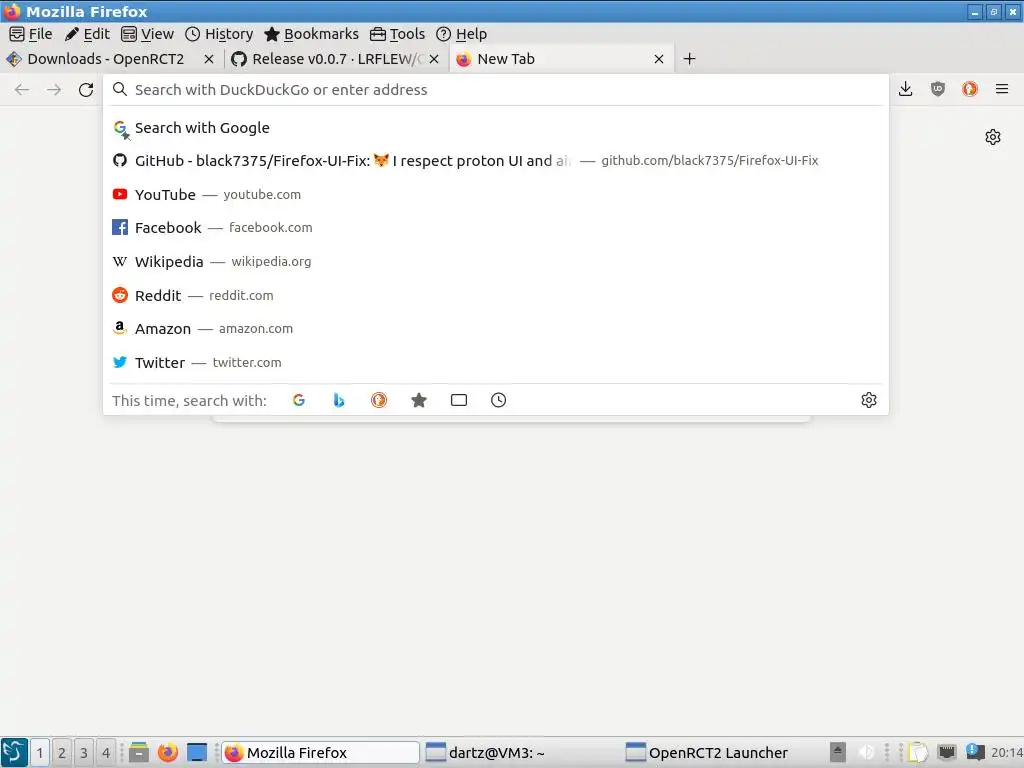The image size is (1024, 768).
Task: Open the update notifier tray icon
Action: coord(975,752)
